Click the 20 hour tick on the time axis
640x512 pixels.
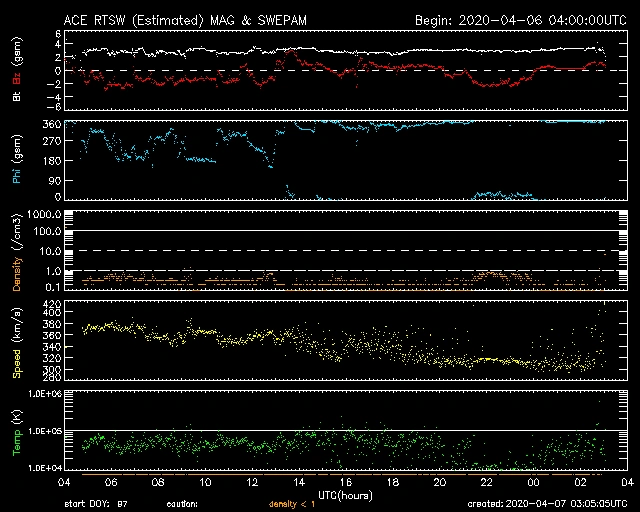coord(439,482)
